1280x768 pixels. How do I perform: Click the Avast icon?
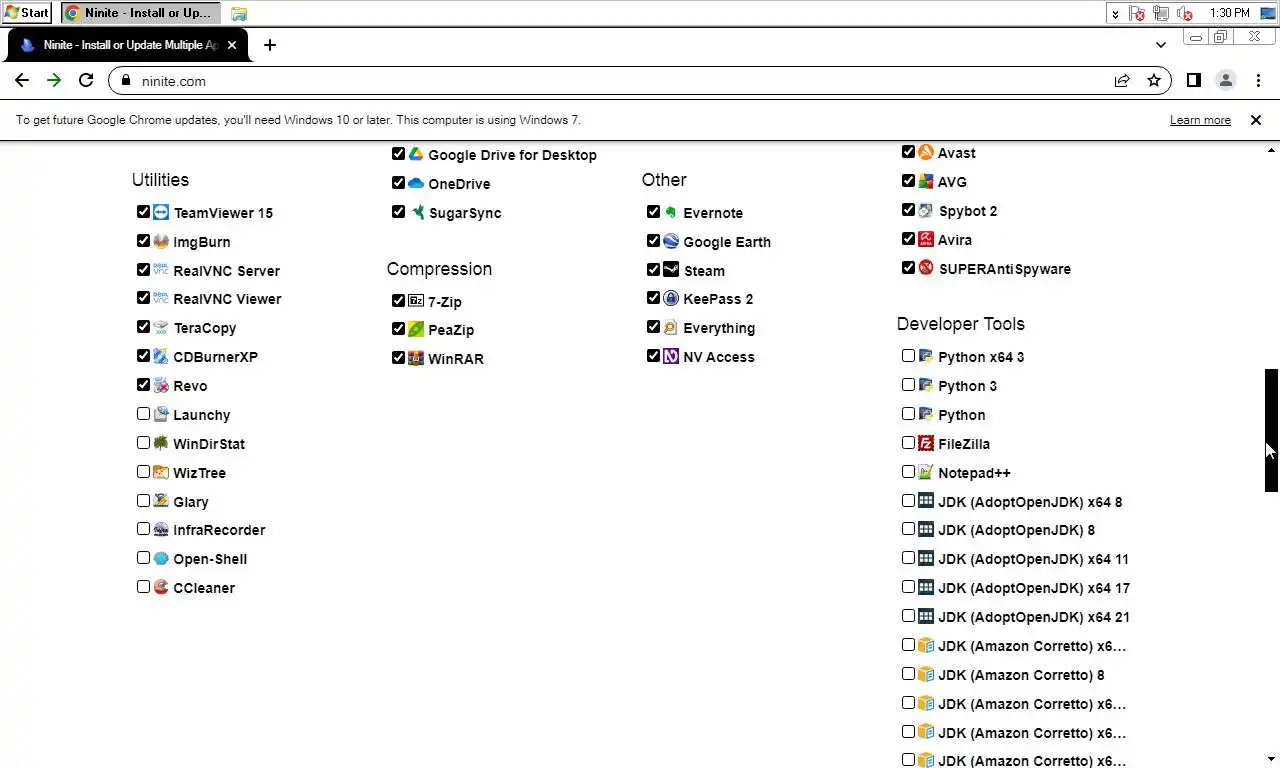(926, 152)
